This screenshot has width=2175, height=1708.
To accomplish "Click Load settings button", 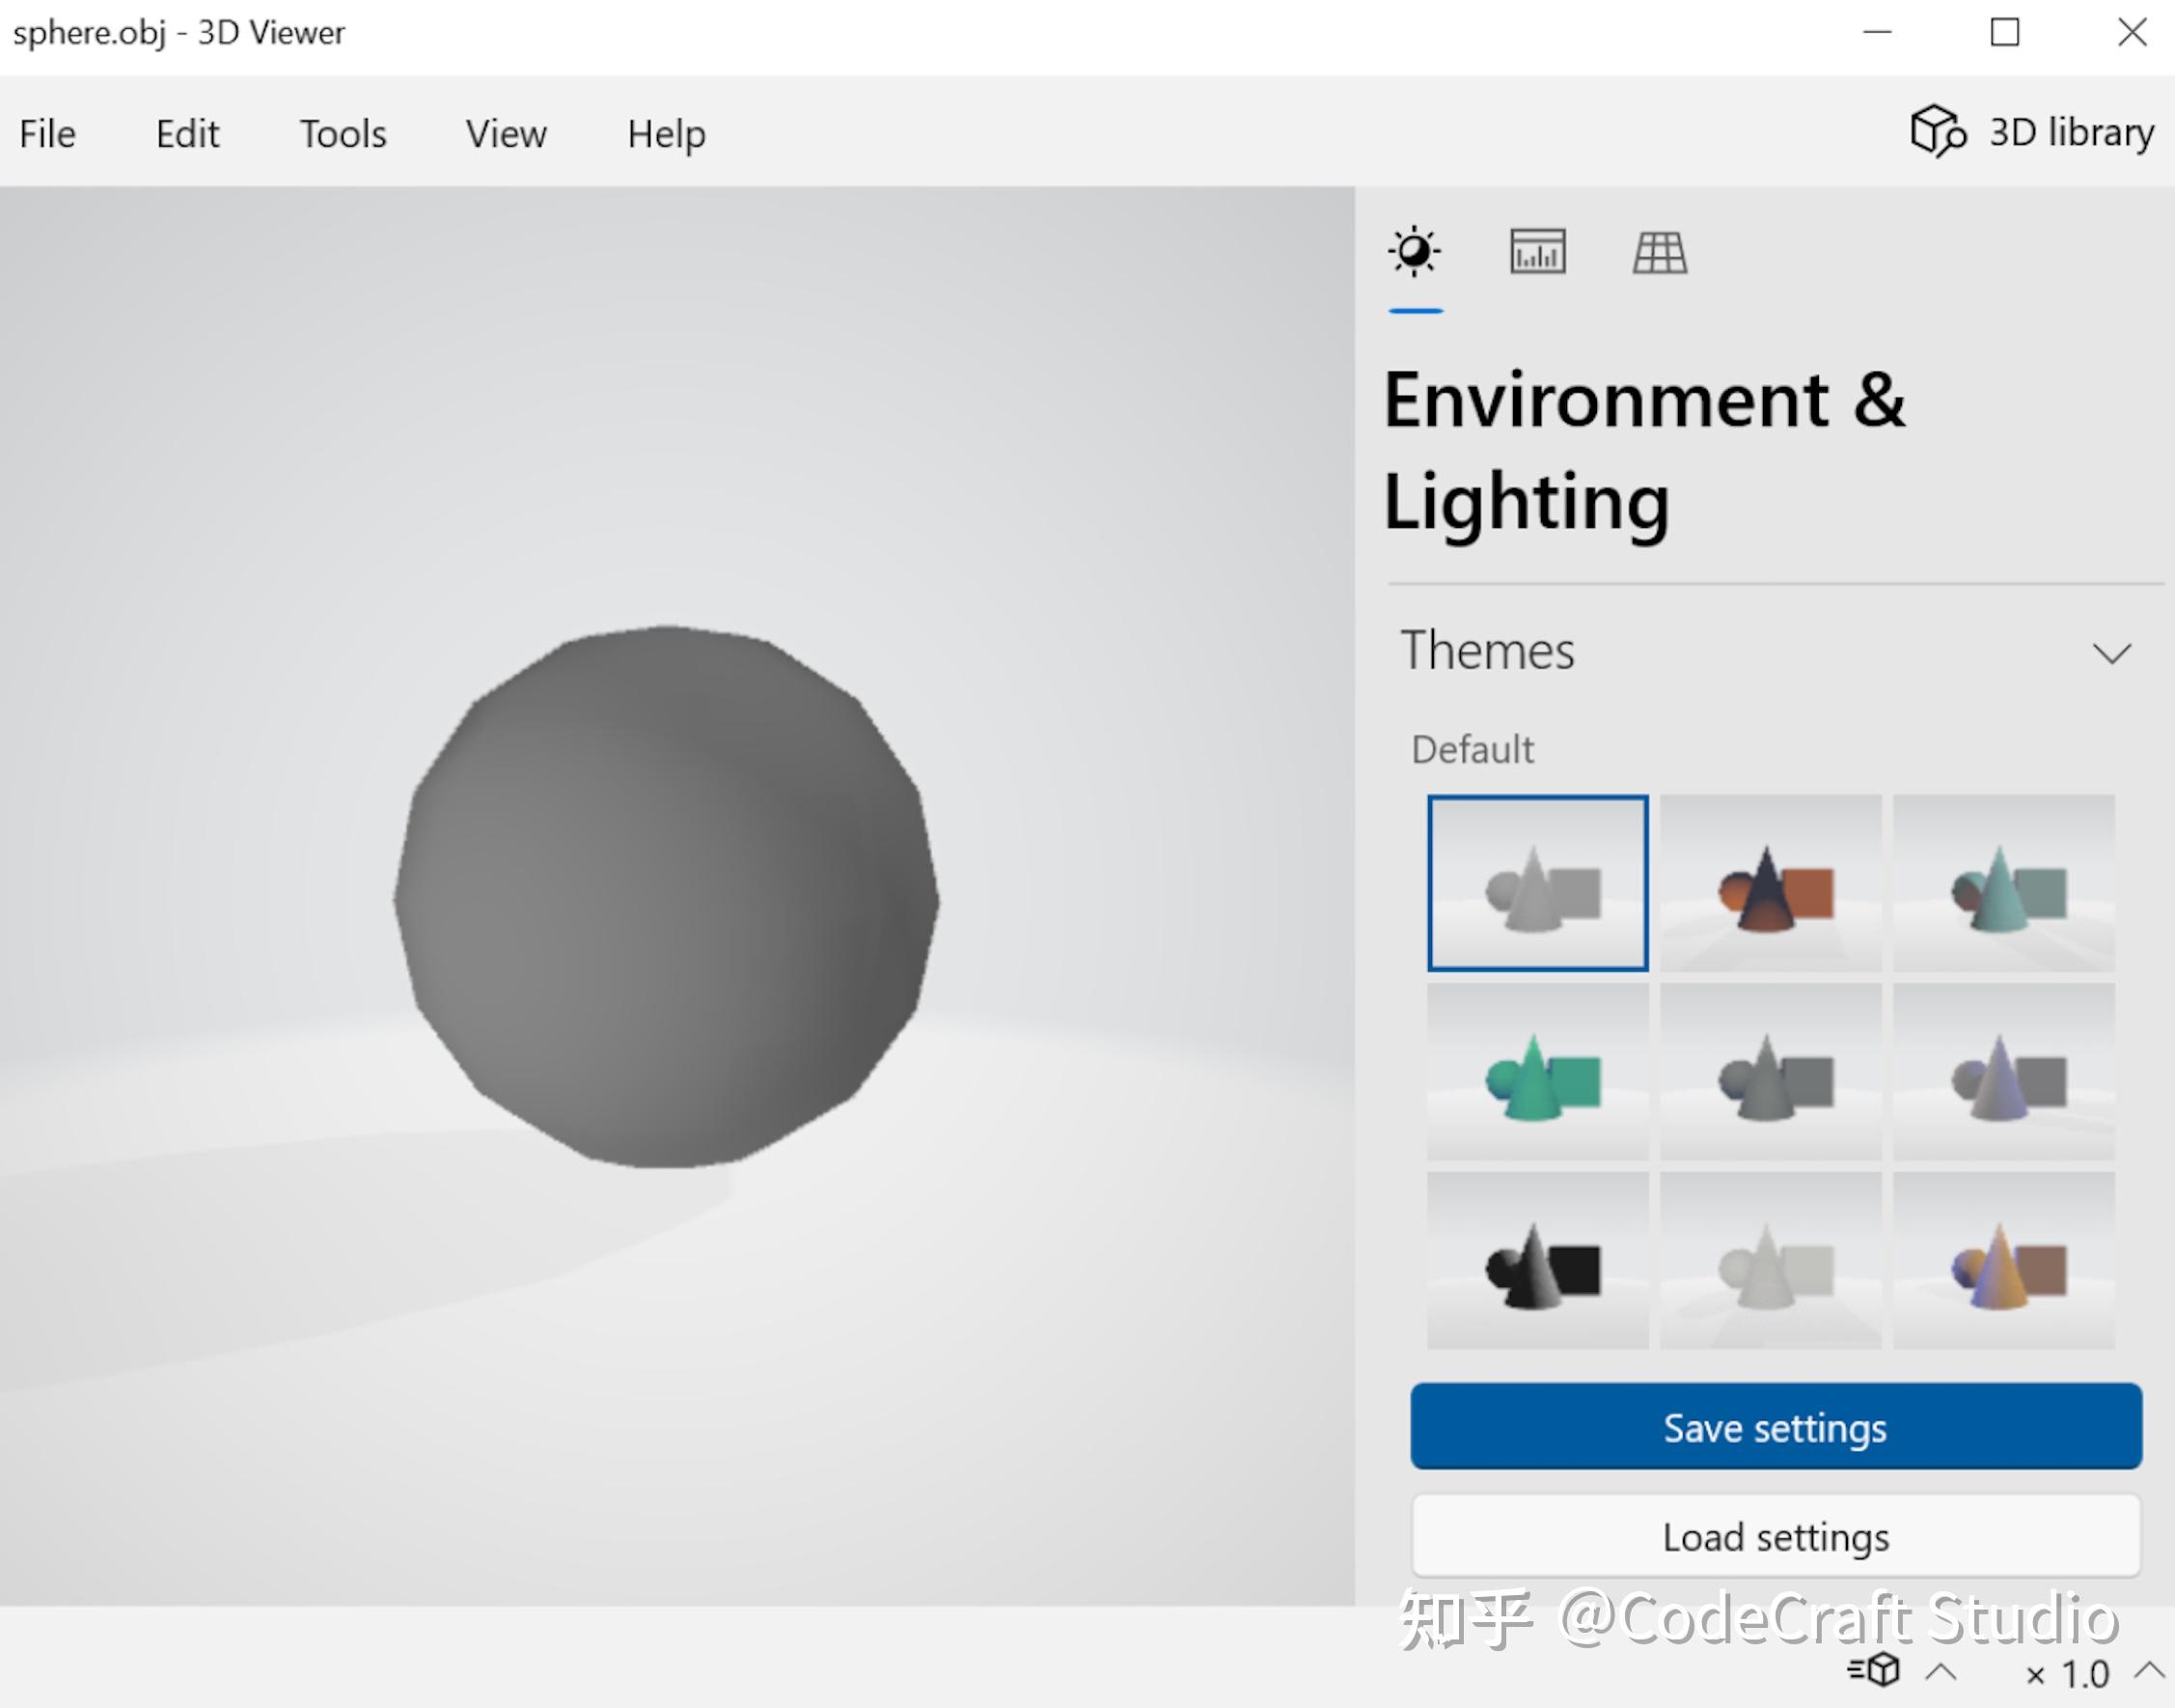I will point(1775,1536).
